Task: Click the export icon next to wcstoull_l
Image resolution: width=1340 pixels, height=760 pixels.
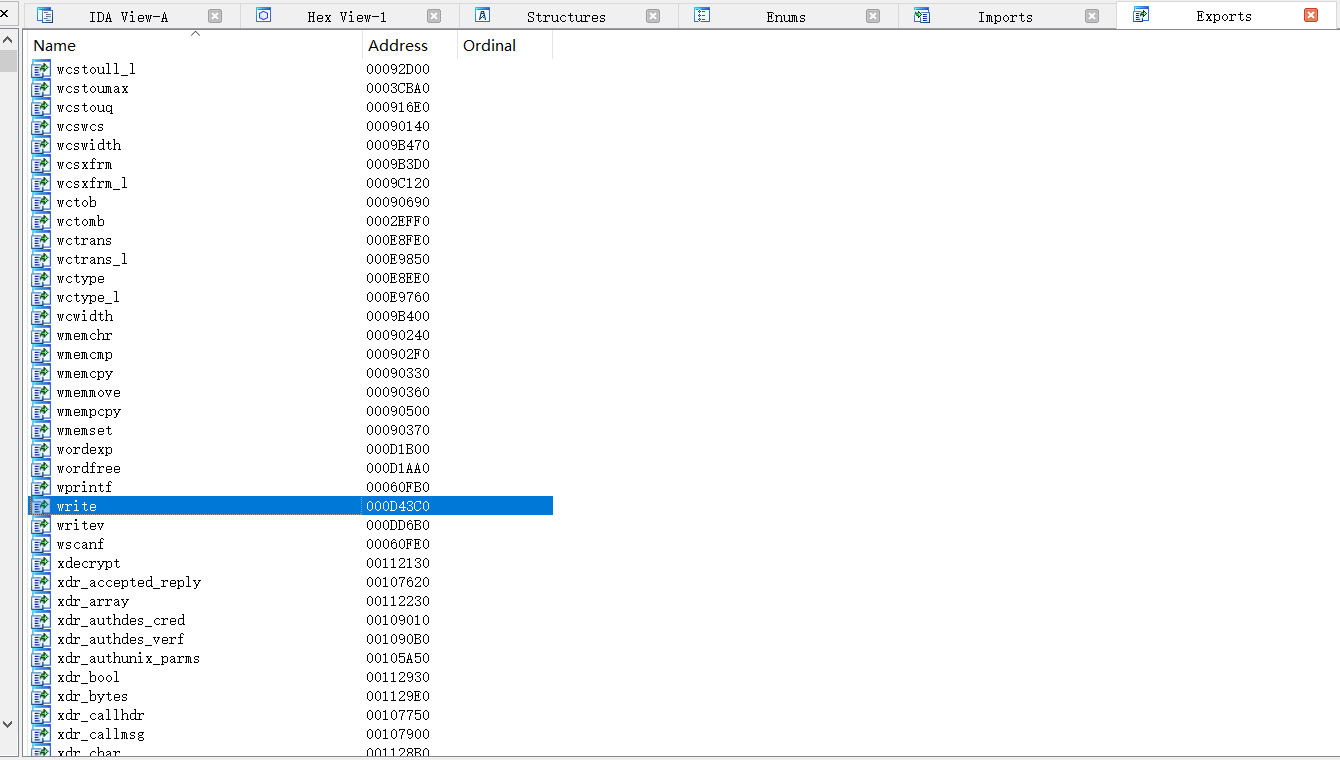Action: [x=41, y=69]
